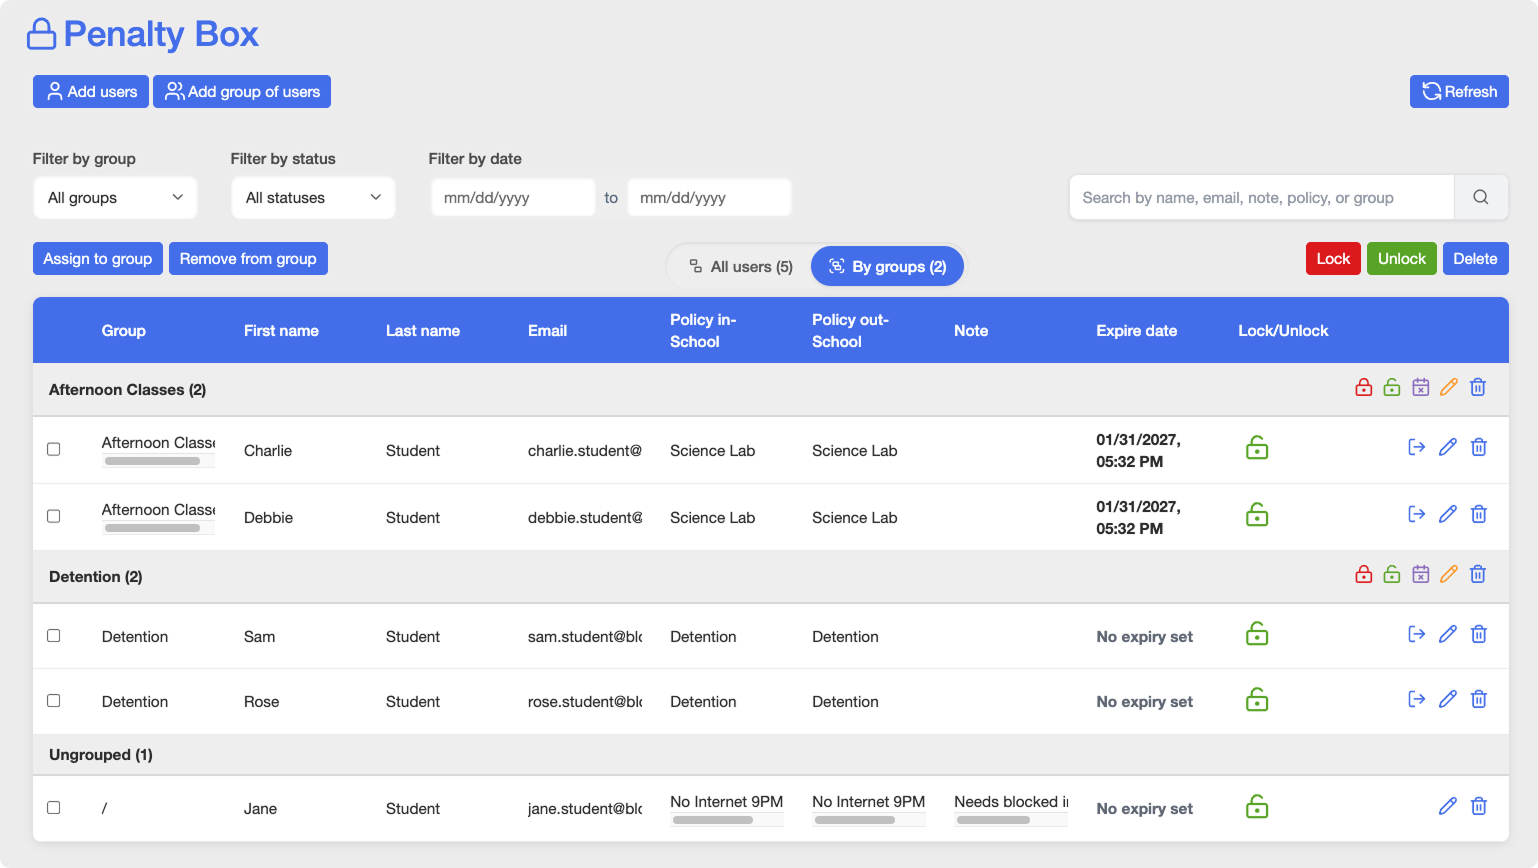Tick the checkbox for Jane's row
This screenshot has width=1538, height=868.
tap(54, 808)
